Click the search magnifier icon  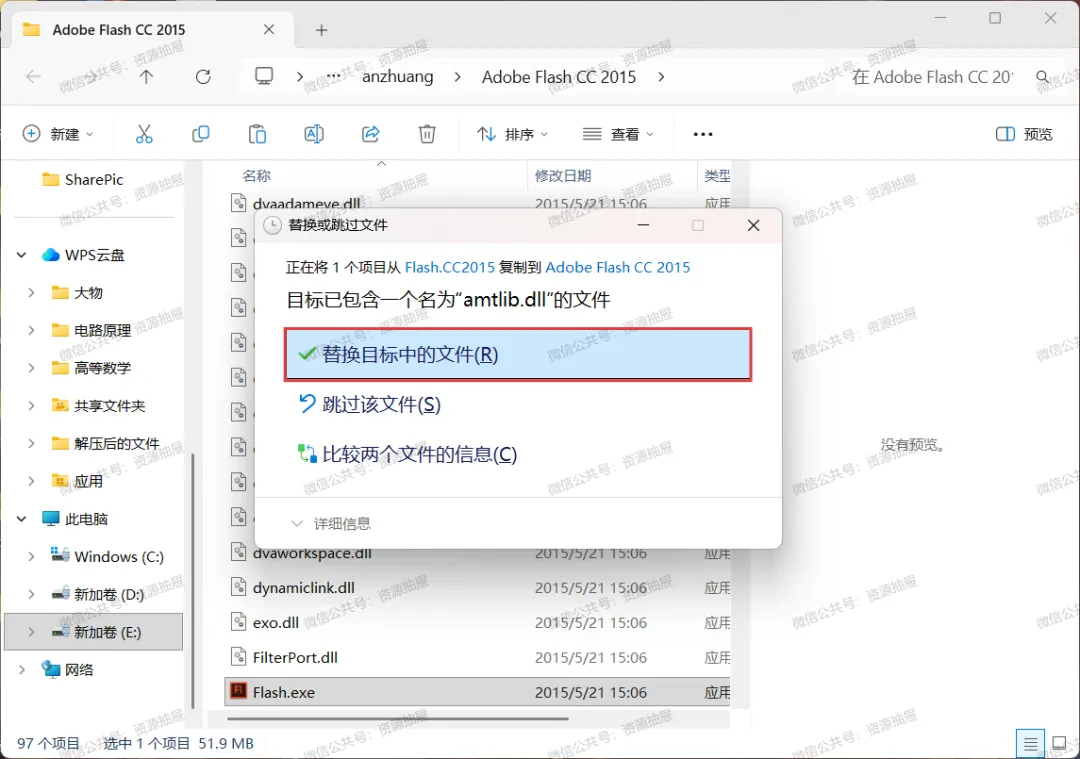tap(1043, 76)
